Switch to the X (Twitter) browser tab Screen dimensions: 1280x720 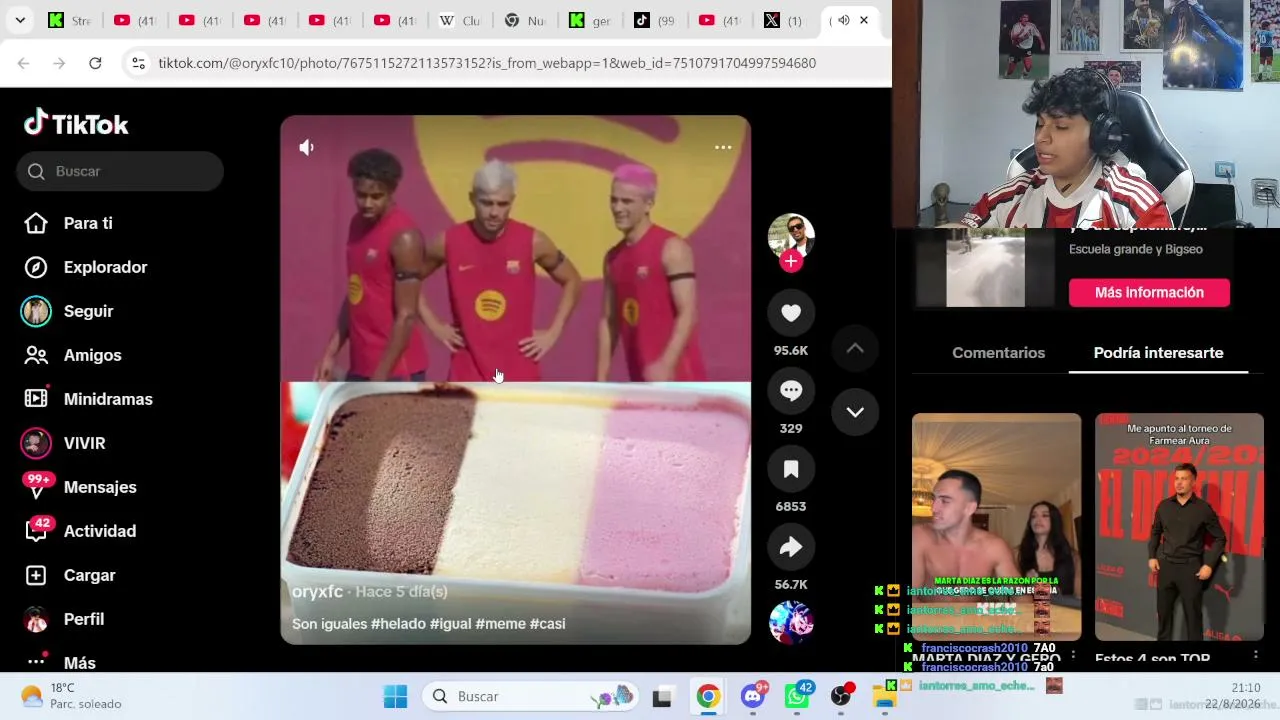pos(783,20)
